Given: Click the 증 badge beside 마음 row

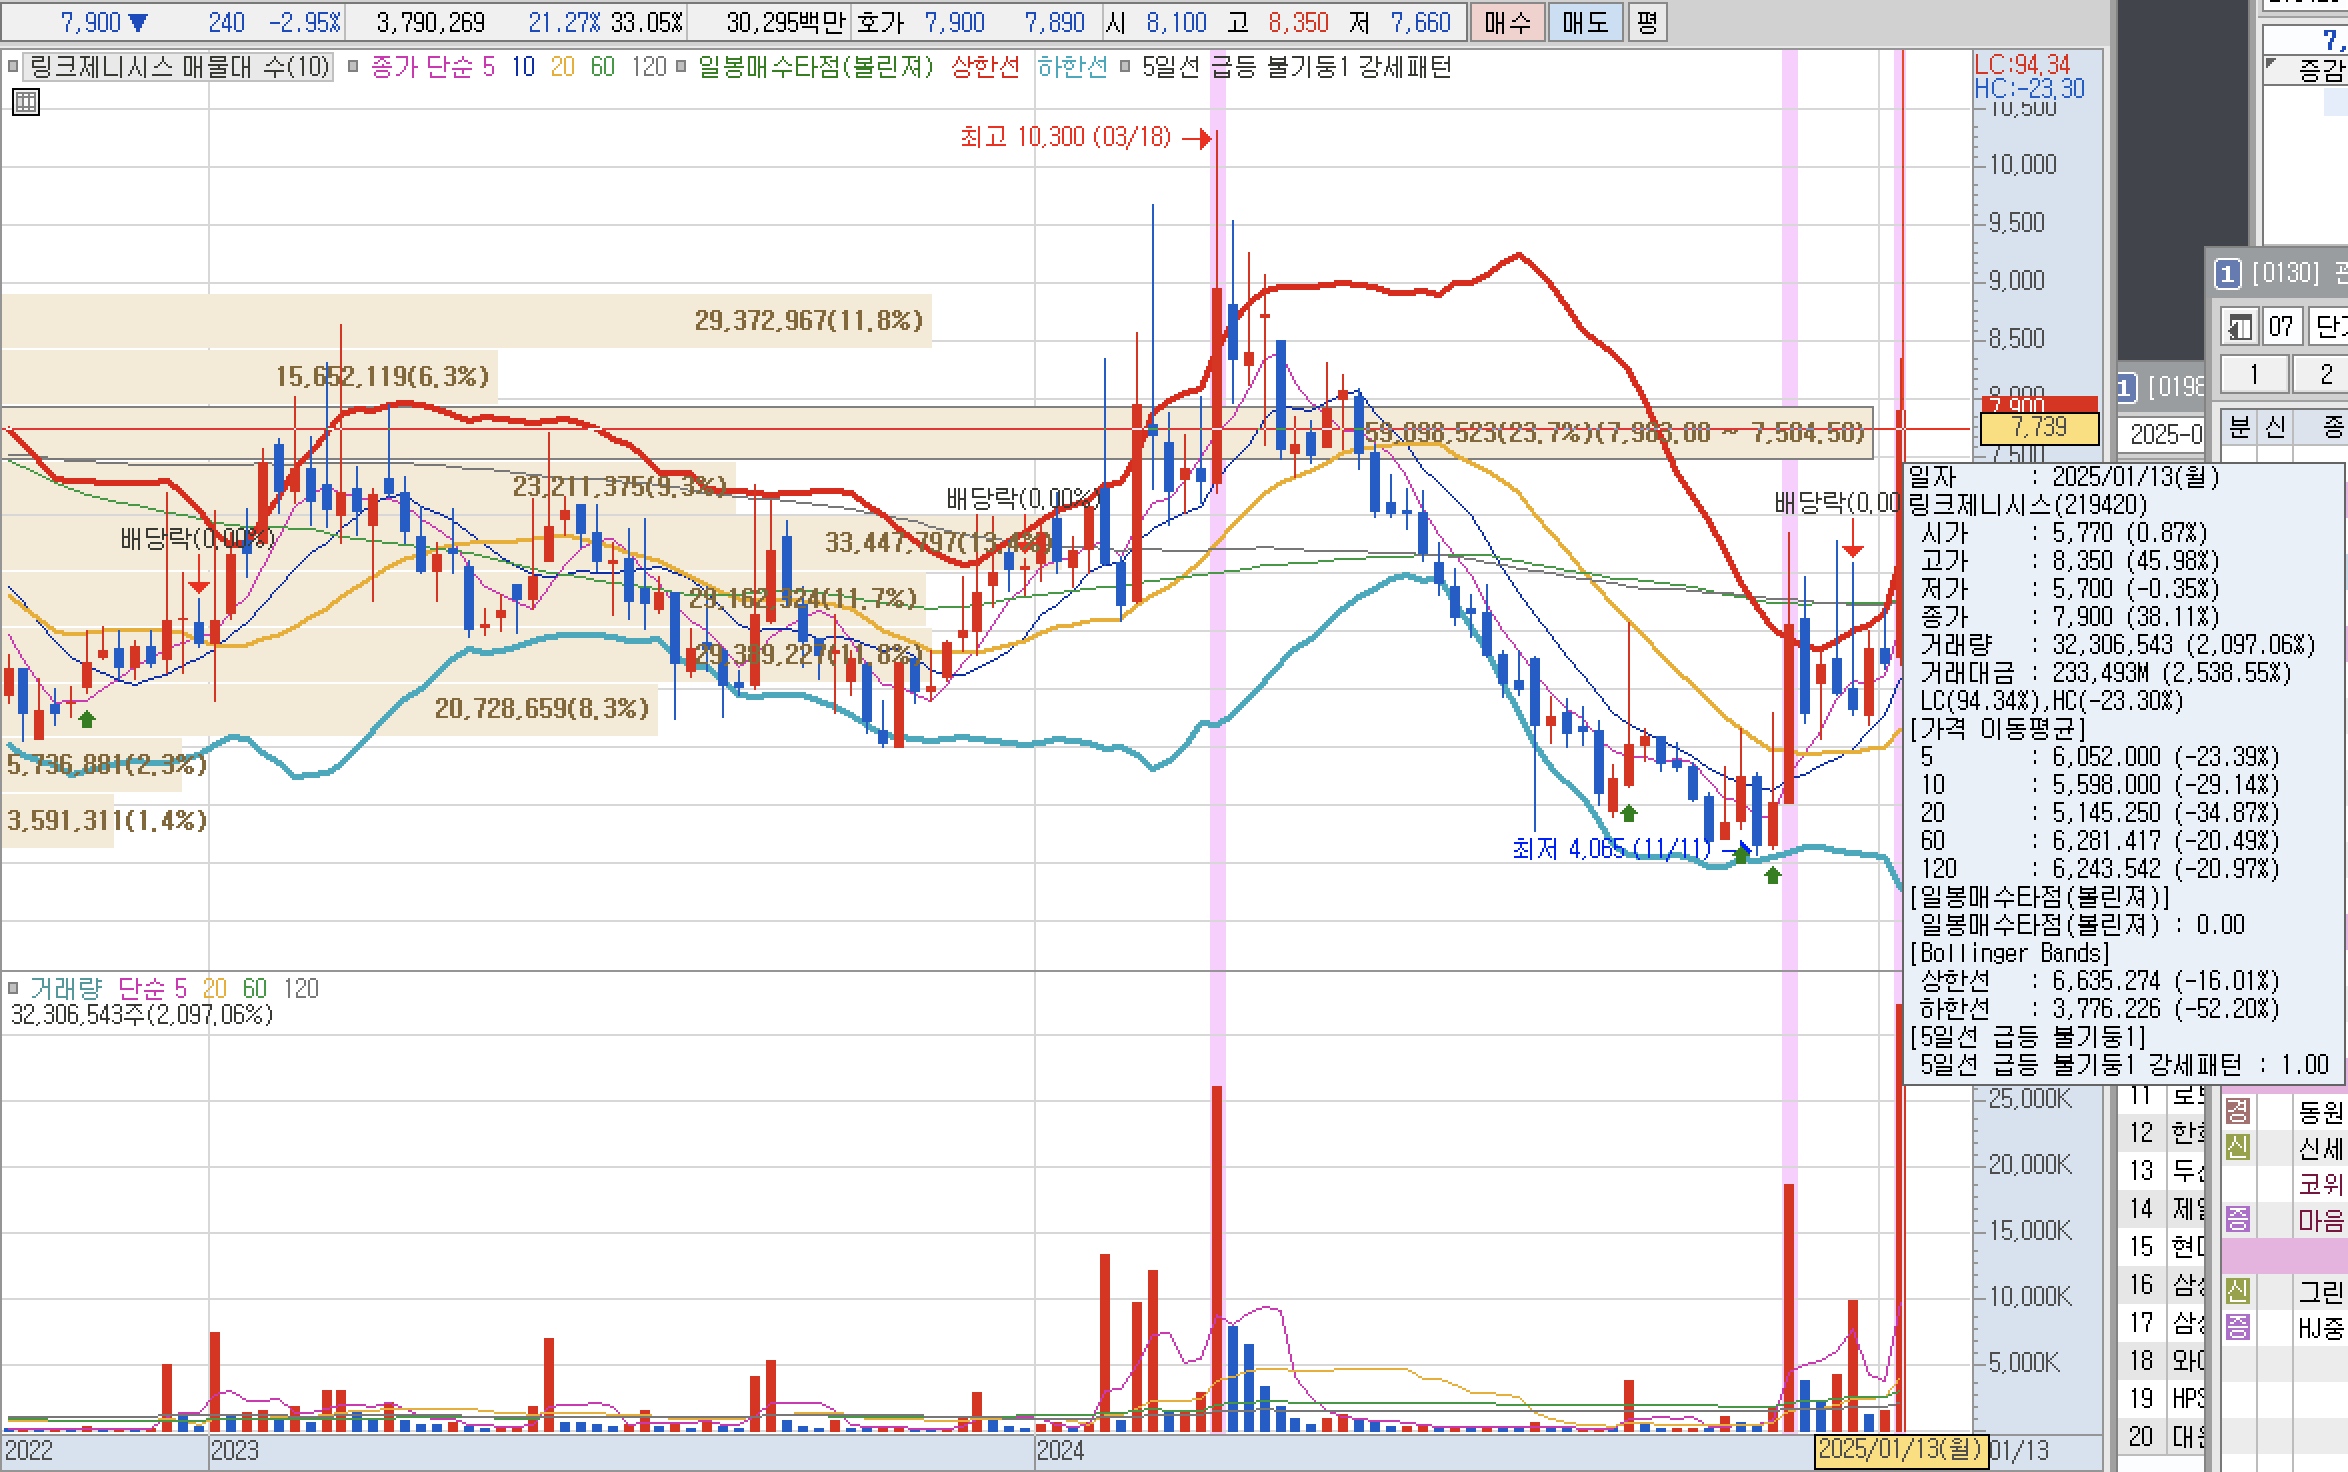Looking at the screenshot, I should 2238,1220.
